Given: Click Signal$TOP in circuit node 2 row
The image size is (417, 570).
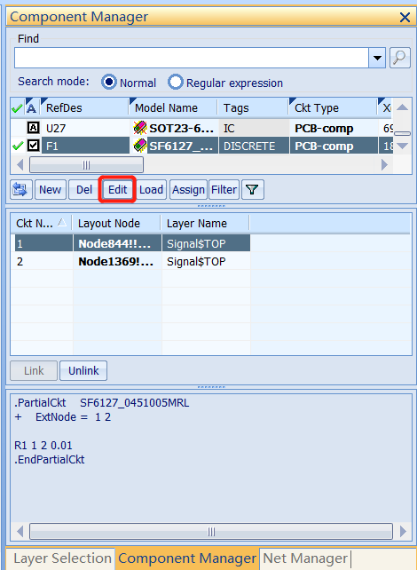Looking at the screenshot, I should point(206,261).
